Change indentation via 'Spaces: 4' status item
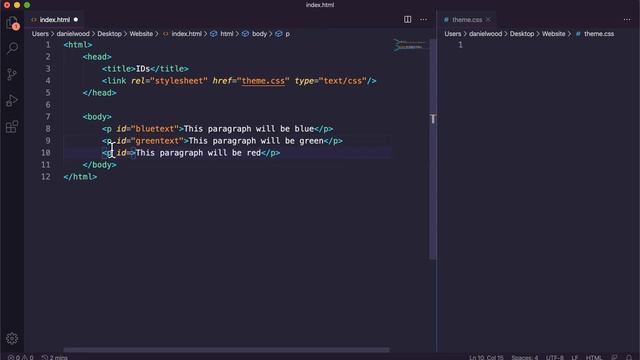The width and height of the screenshot is (640, 360). [x=524, y=358]
